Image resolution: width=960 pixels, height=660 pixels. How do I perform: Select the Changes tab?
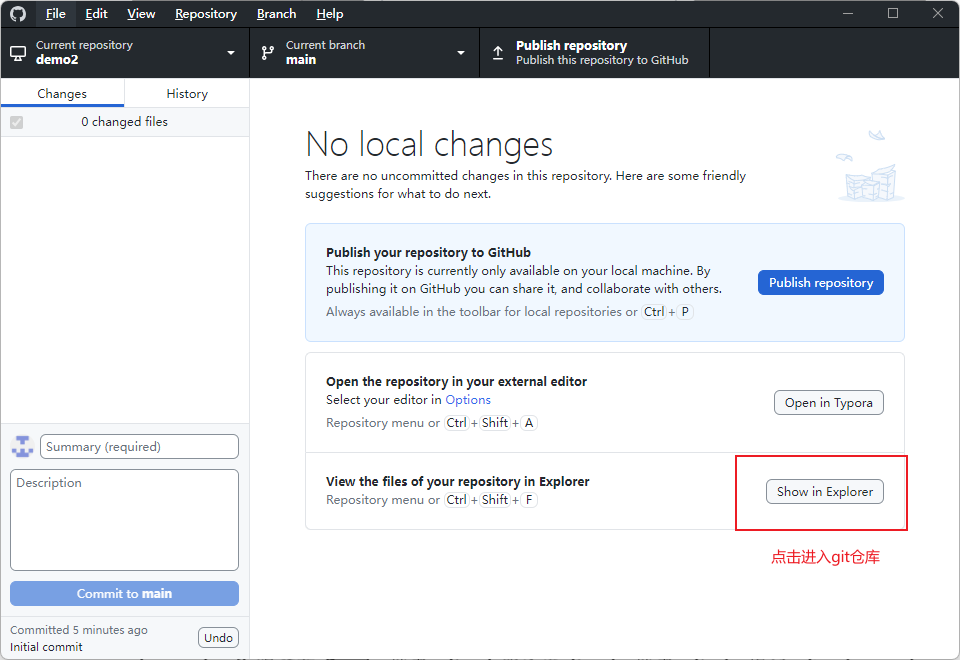(x=62, y=93)
